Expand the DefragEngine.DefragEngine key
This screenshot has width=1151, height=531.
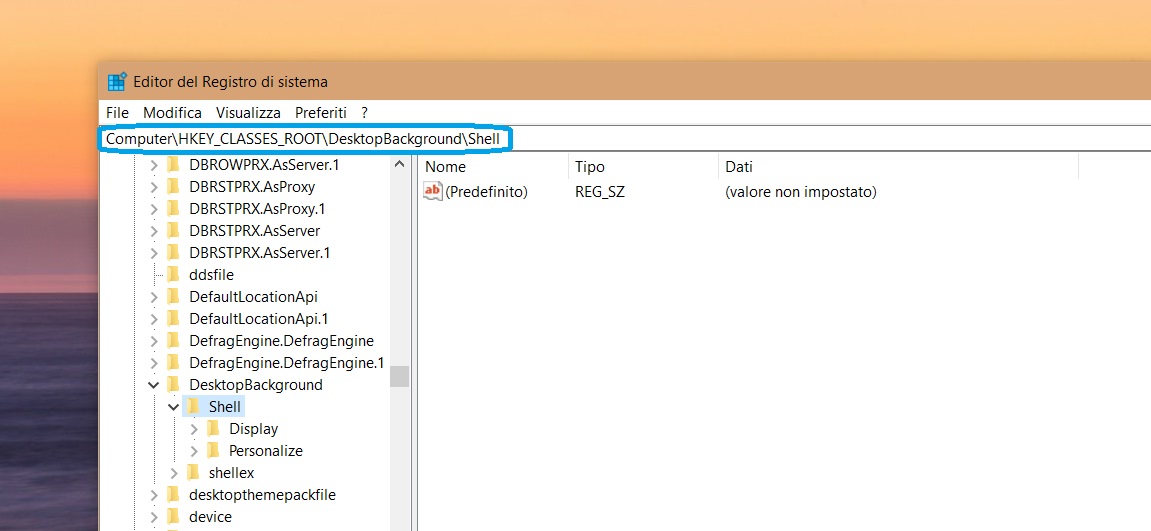tap(153, 342)
